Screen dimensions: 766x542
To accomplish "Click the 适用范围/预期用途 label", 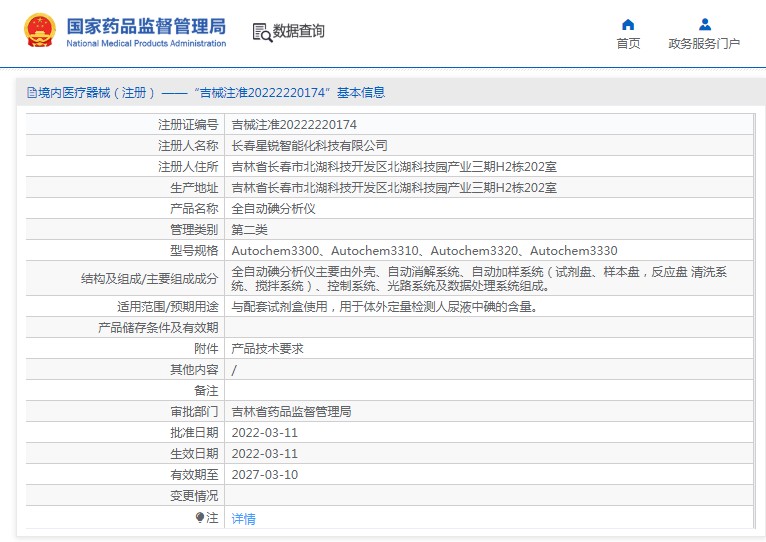I will pyautogui.click(x=168, y=307).
